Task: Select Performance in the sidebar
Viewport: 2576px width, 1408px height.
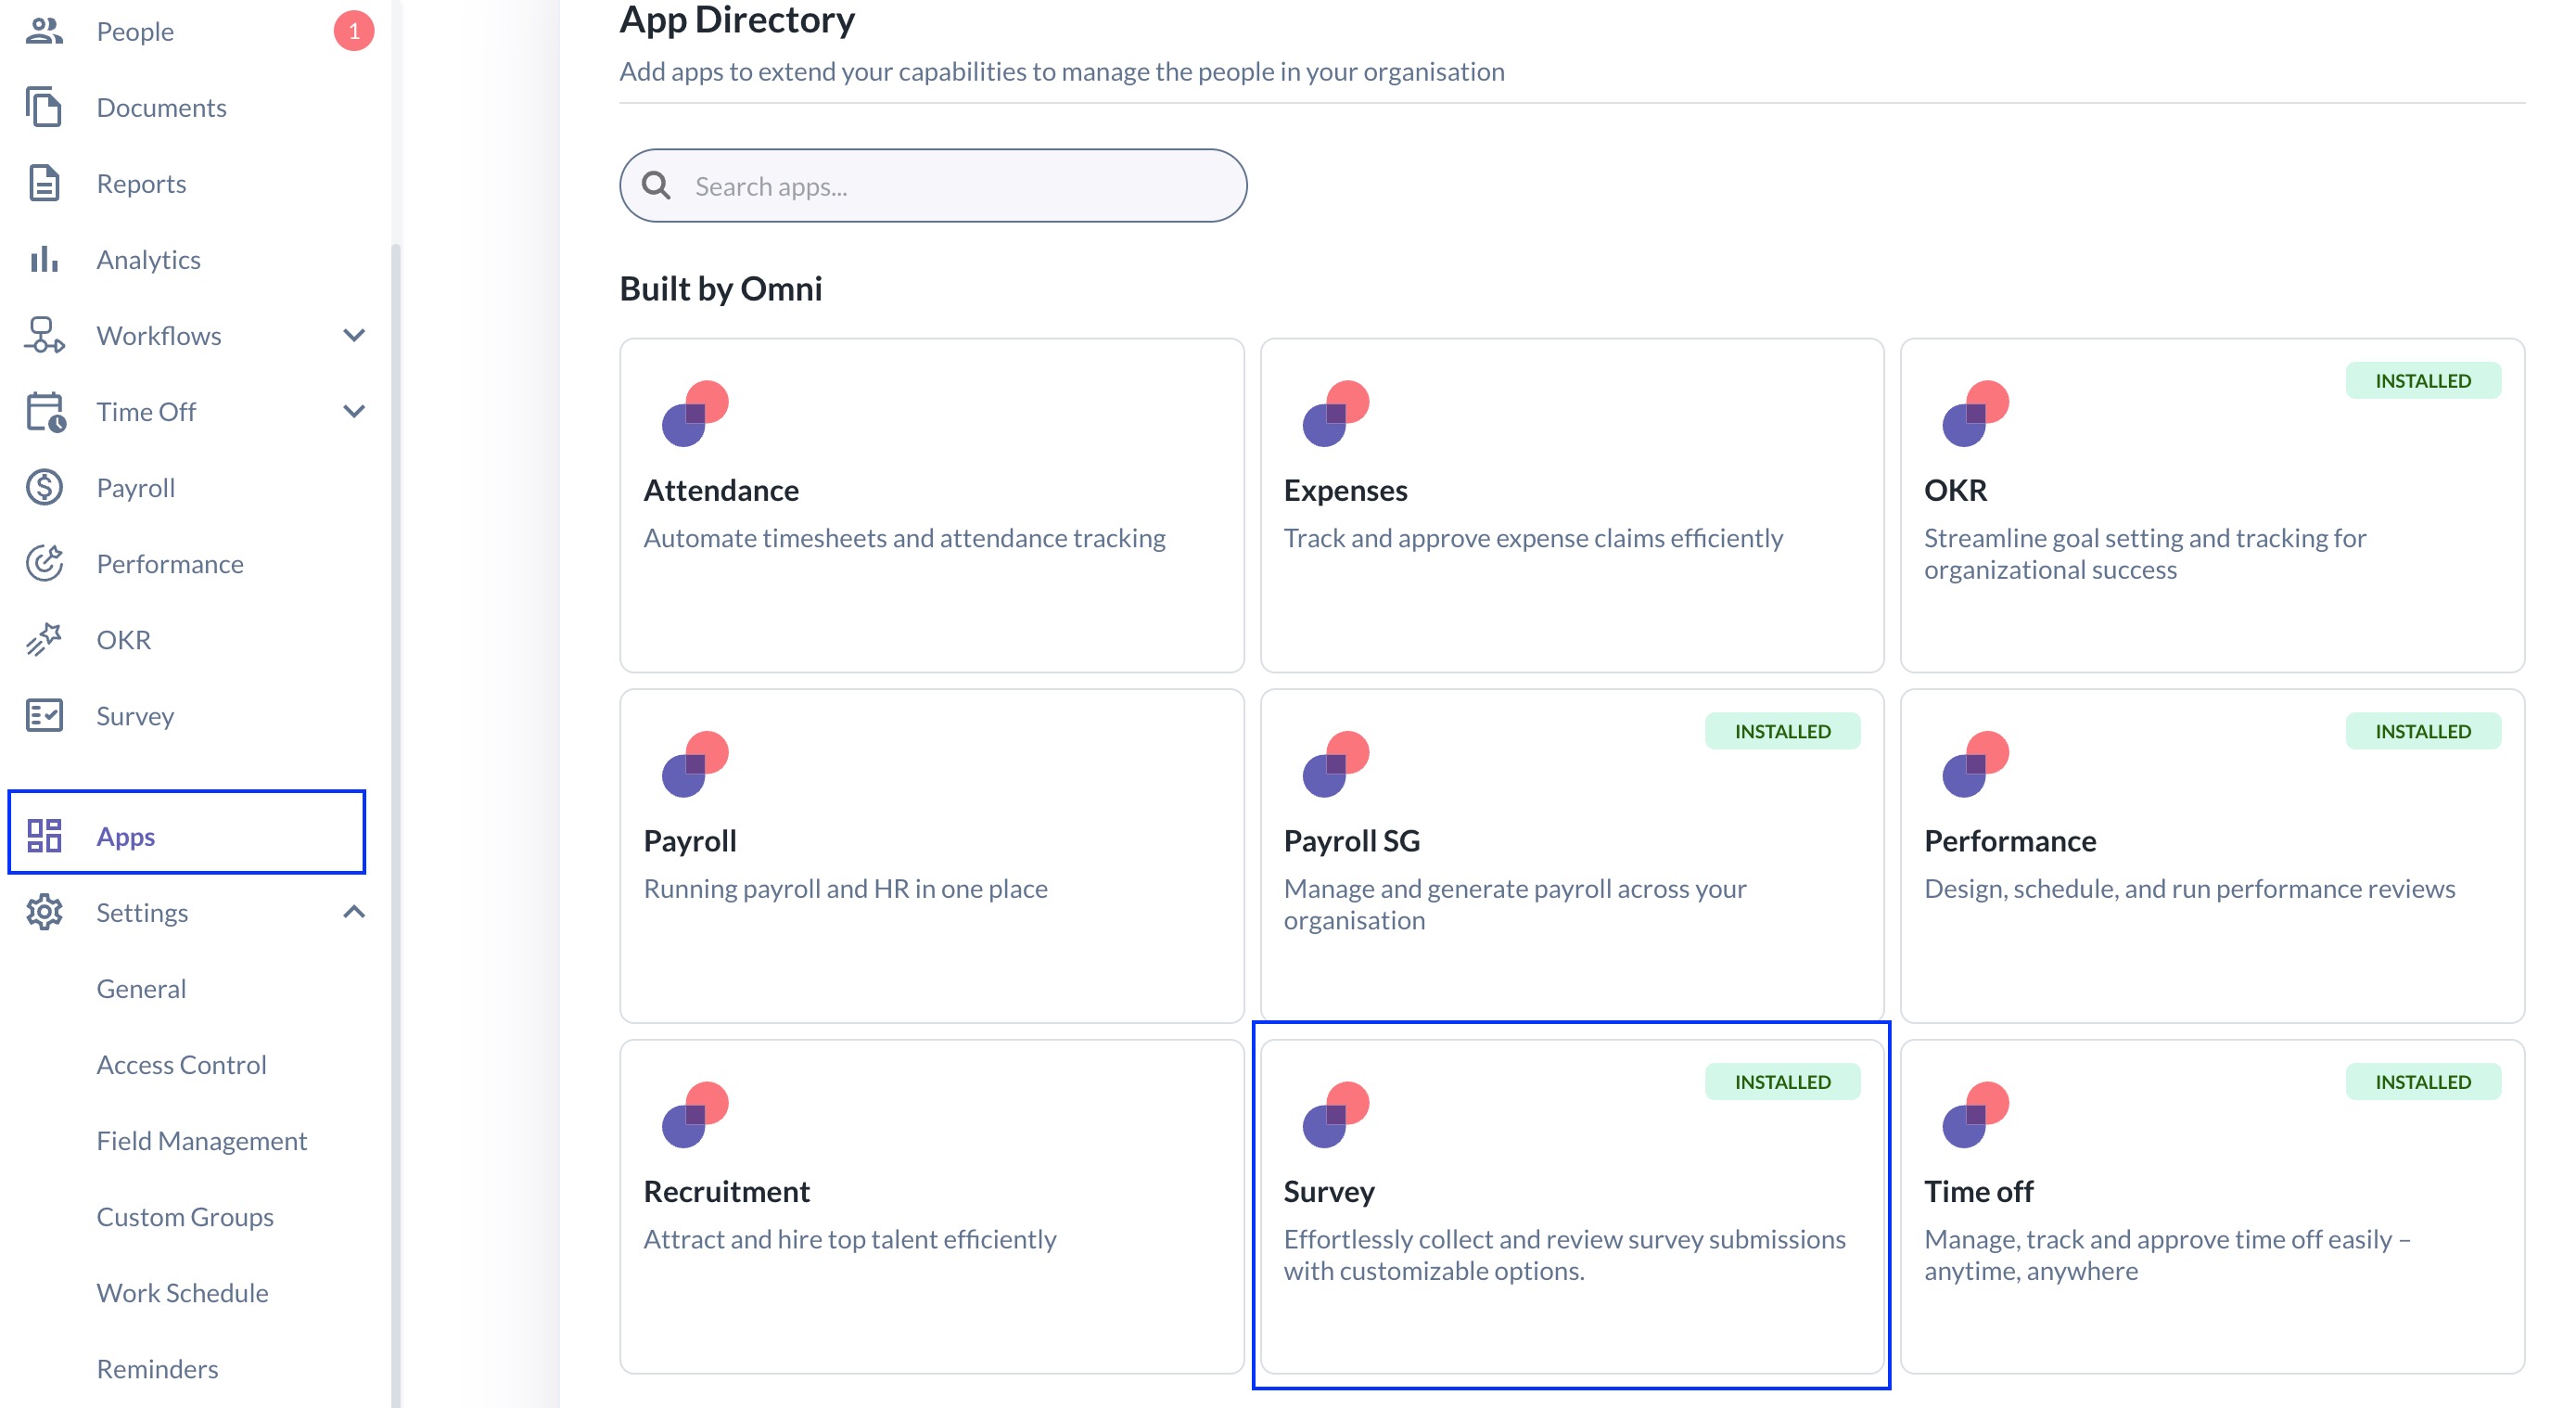Action: coord(170,564)
